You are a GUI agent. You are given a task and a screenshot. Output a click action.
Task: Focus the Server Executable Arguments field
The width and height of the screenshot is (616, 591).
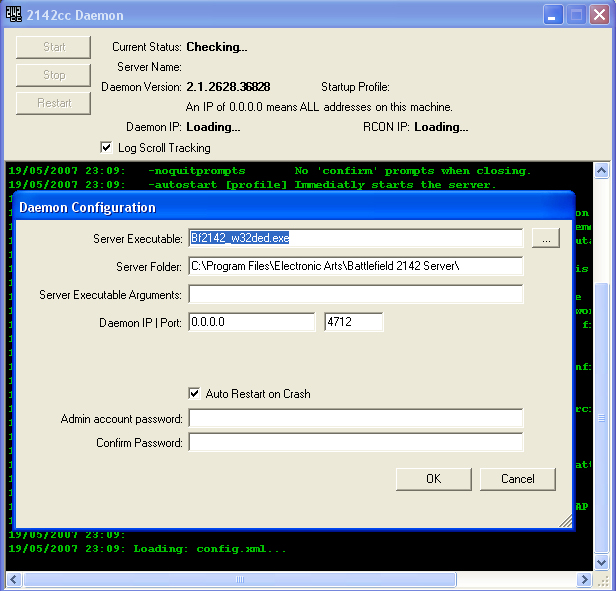[356, 294]
